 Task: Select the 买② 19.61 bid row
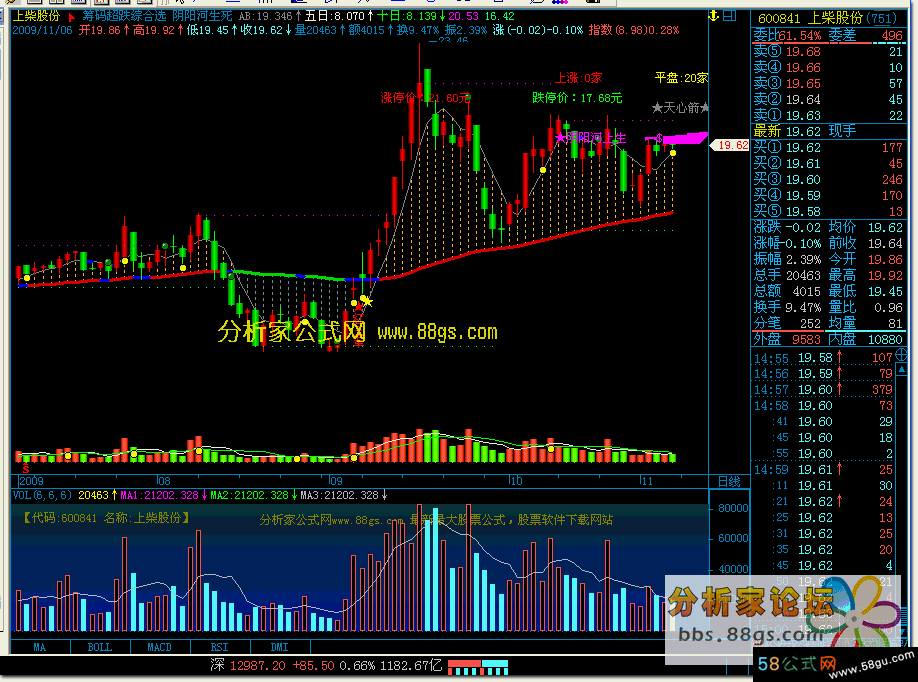(x=828, y=163)
